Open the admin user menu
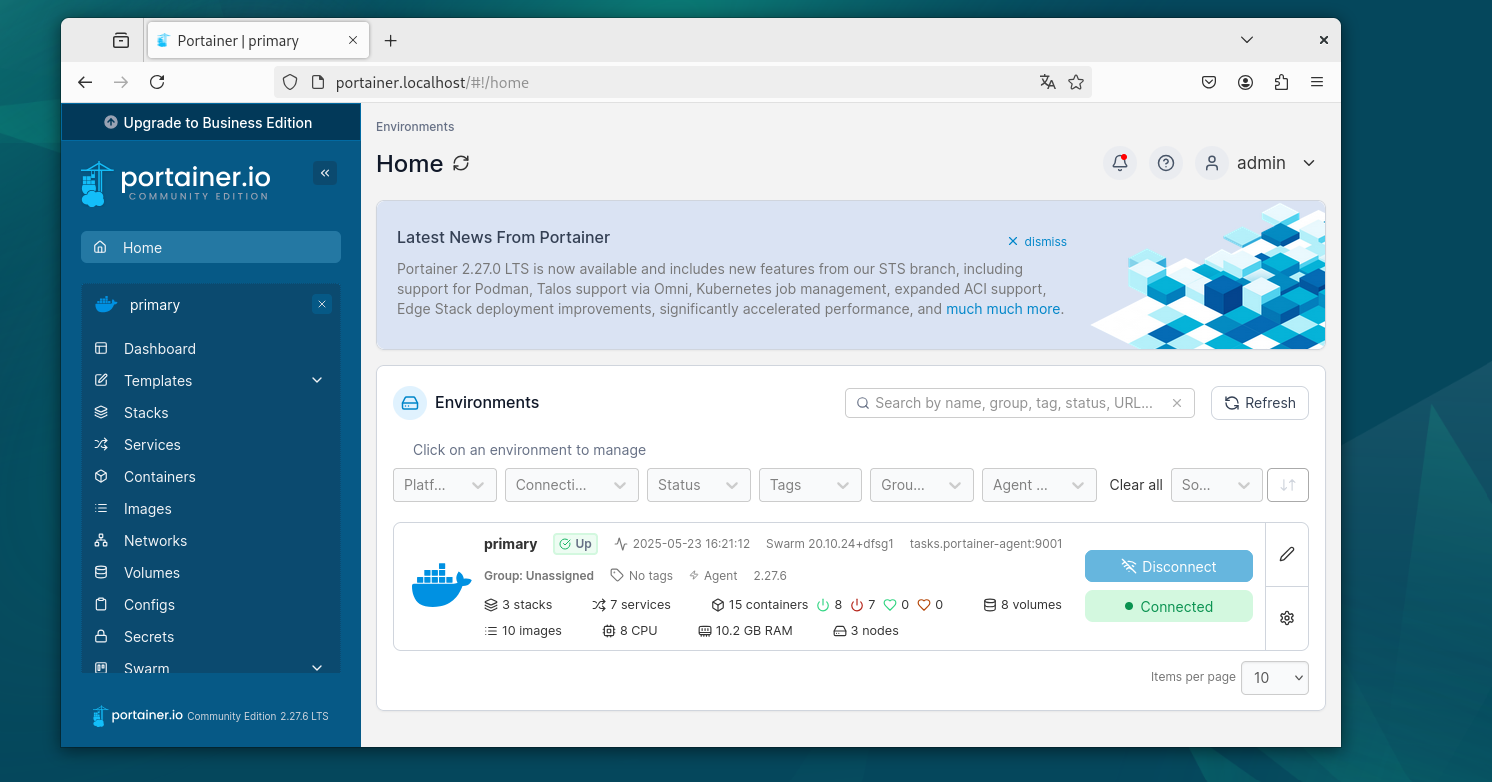This screenshot has width=1492, height=782. tap(1260, 163)
